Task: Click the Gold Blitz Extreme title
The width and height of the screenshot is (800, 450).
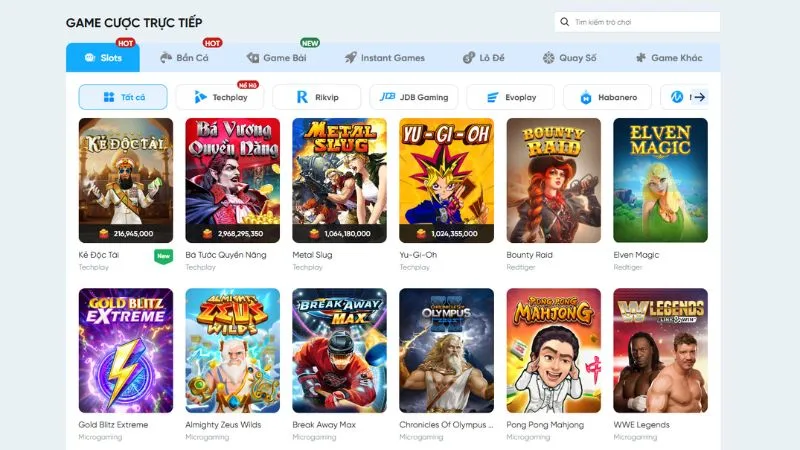Action: (113, 424)
